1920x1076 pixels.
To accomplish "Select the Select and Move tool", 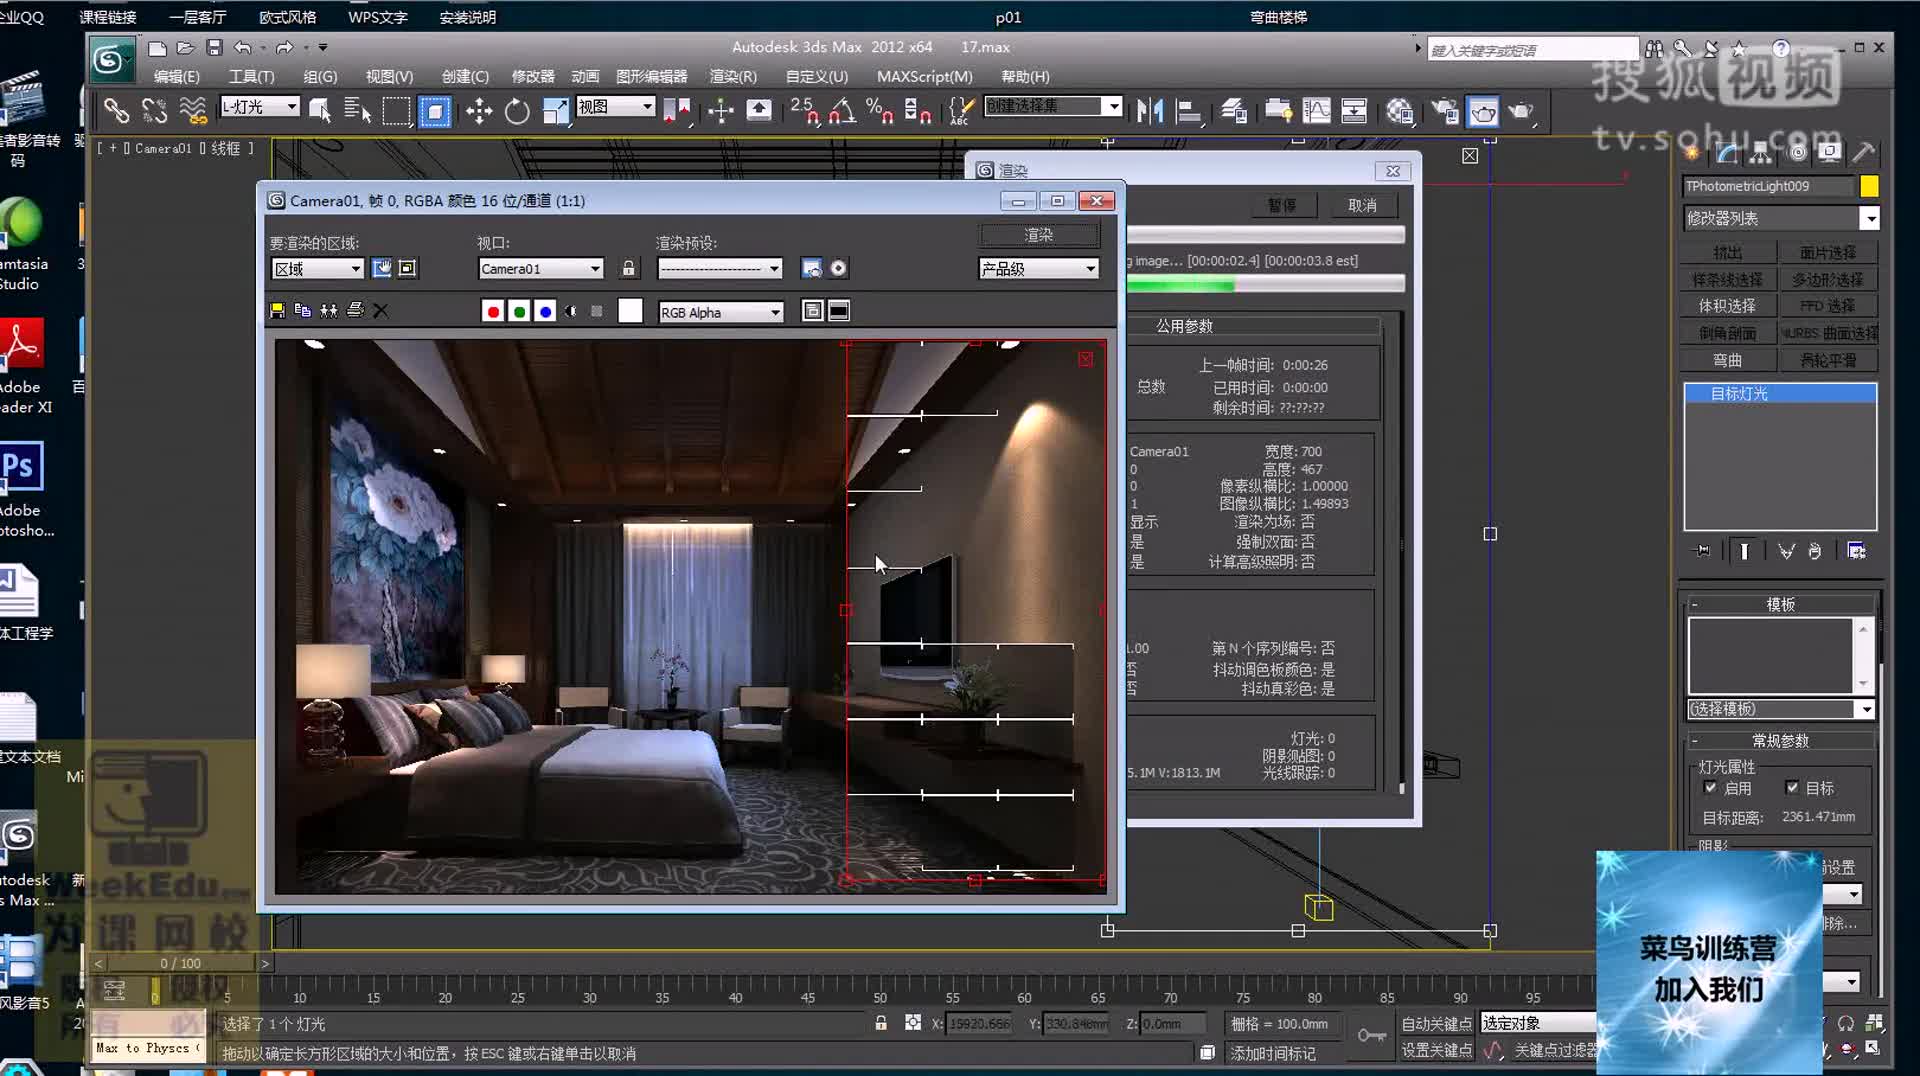I will tap(478, 111).
